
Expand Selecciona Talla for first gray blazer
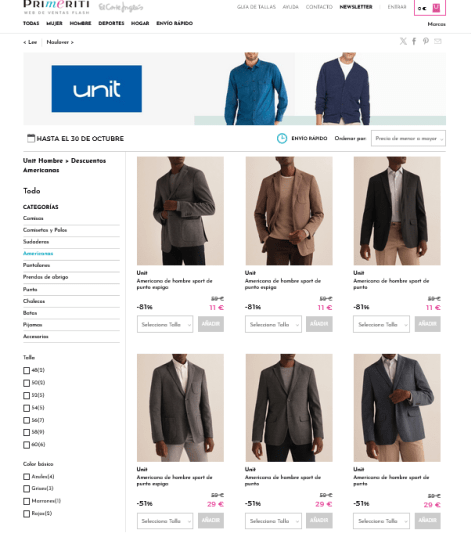click(x=166, y=327)
